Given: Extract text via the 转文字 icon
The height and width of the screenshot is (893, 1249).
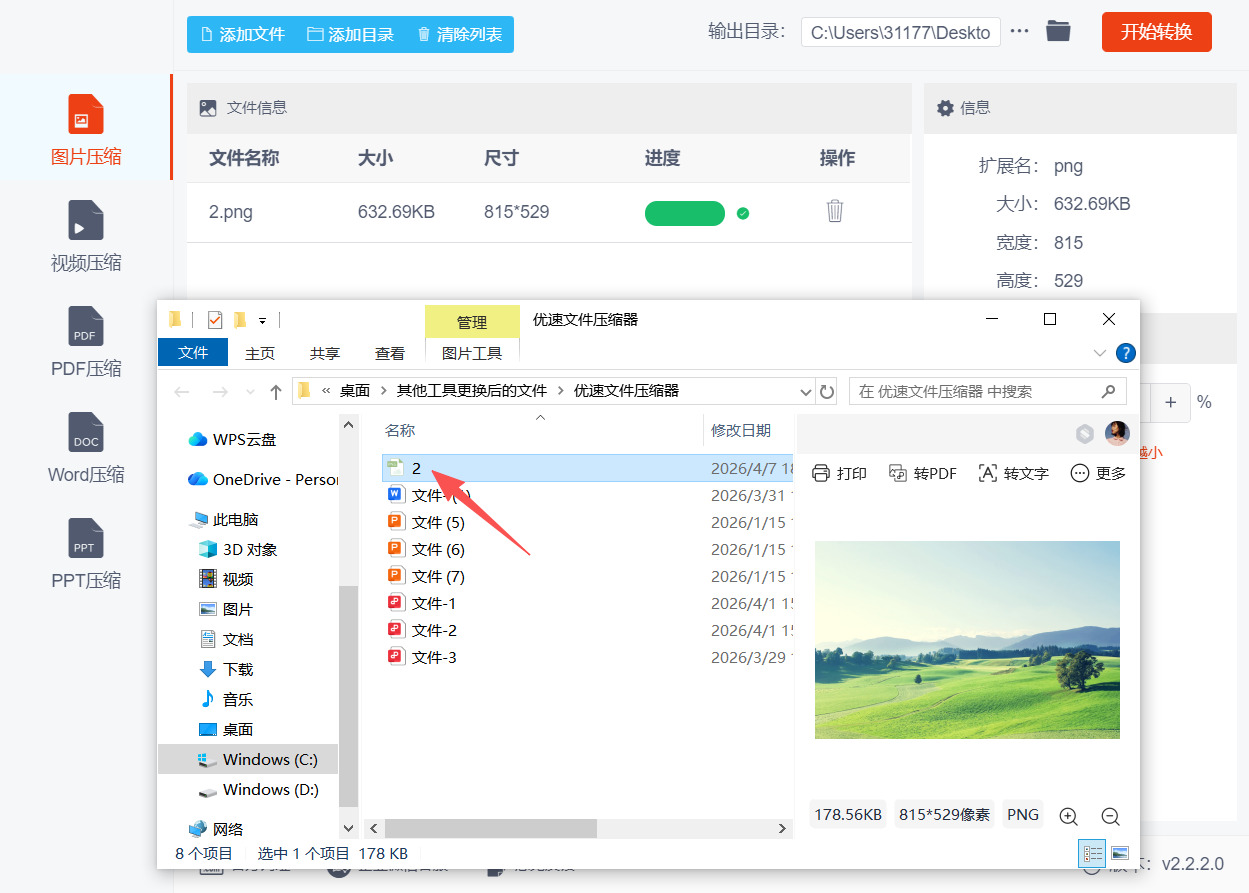Looking at the screenshot, I should click(1013, 473).
